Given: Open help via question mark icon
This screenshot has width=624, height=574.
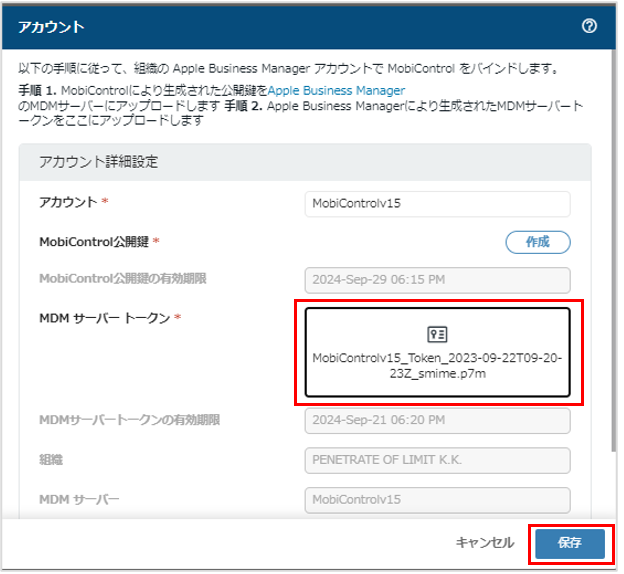Looking at the screenshot, I should (x=589, y=26).
